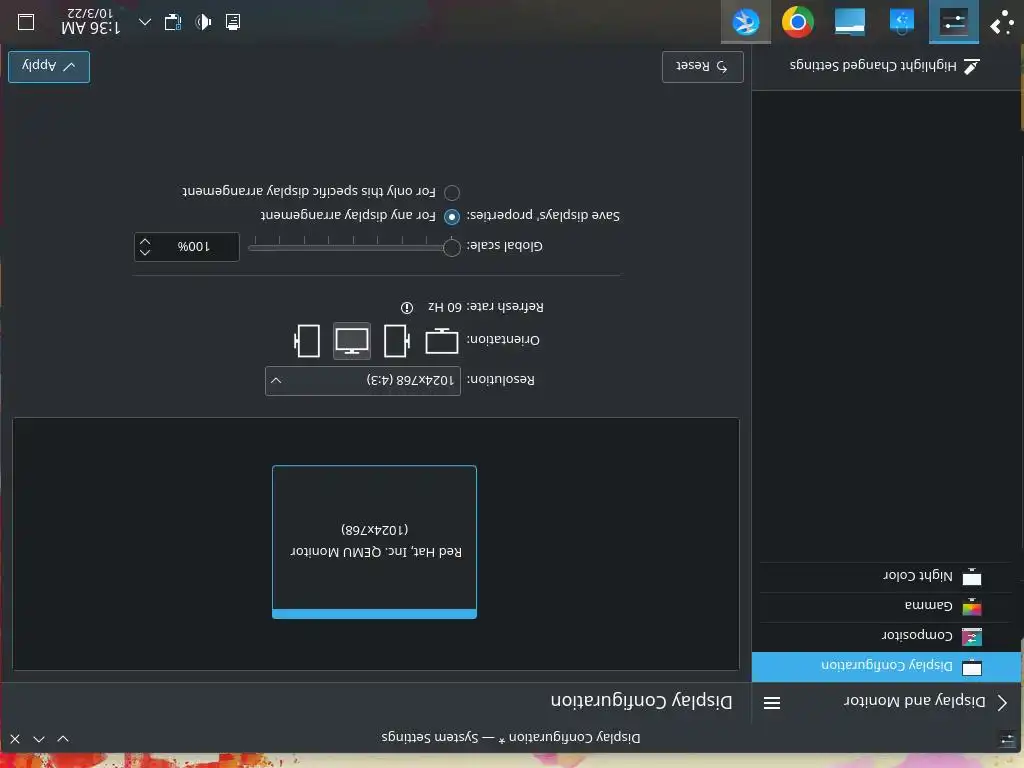Select the highlighted upside-down orientation icon

(352, 340)
